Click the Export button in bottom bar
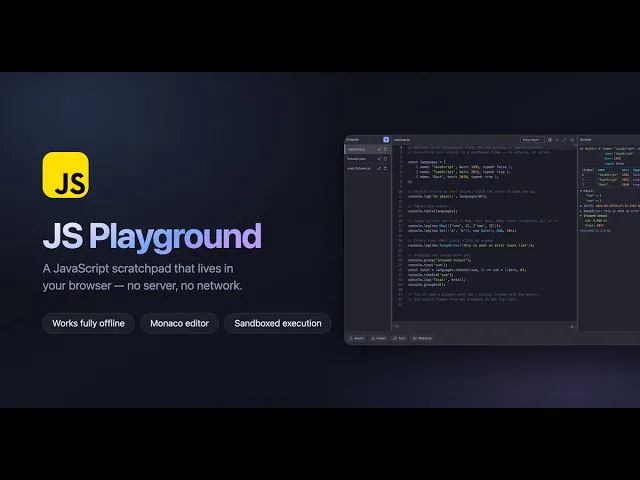640x480 pixels. click(357, 338)
